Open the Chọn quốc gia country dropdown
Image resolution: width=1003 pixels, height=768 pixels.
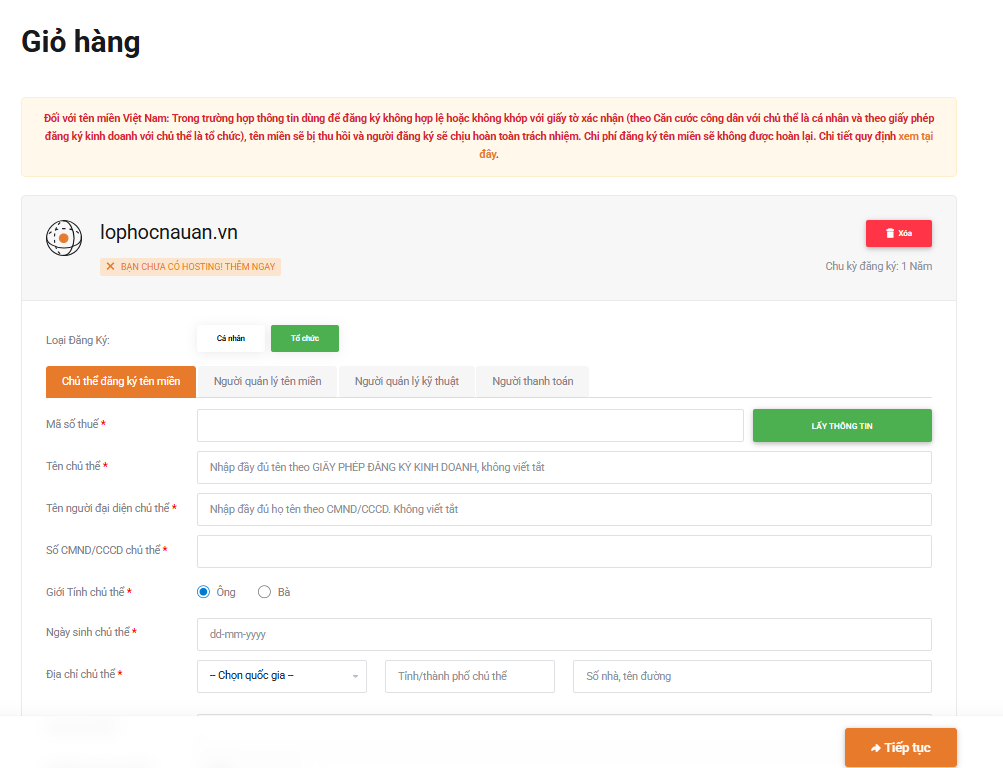pos(282,676)
